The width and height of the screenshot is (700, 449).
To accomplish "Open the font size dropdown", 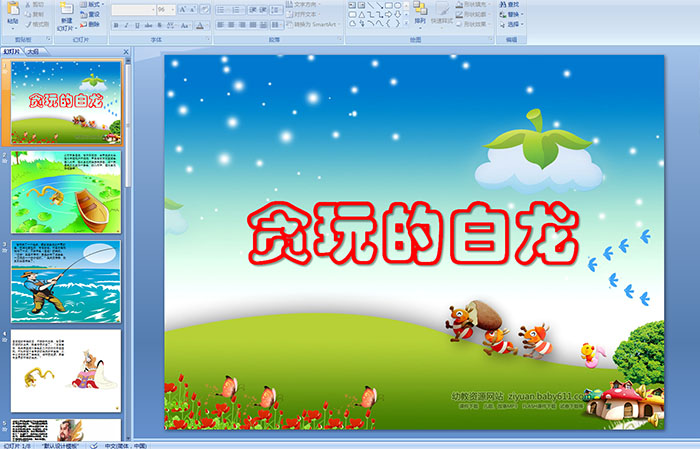I will click(x=172, y=9).
